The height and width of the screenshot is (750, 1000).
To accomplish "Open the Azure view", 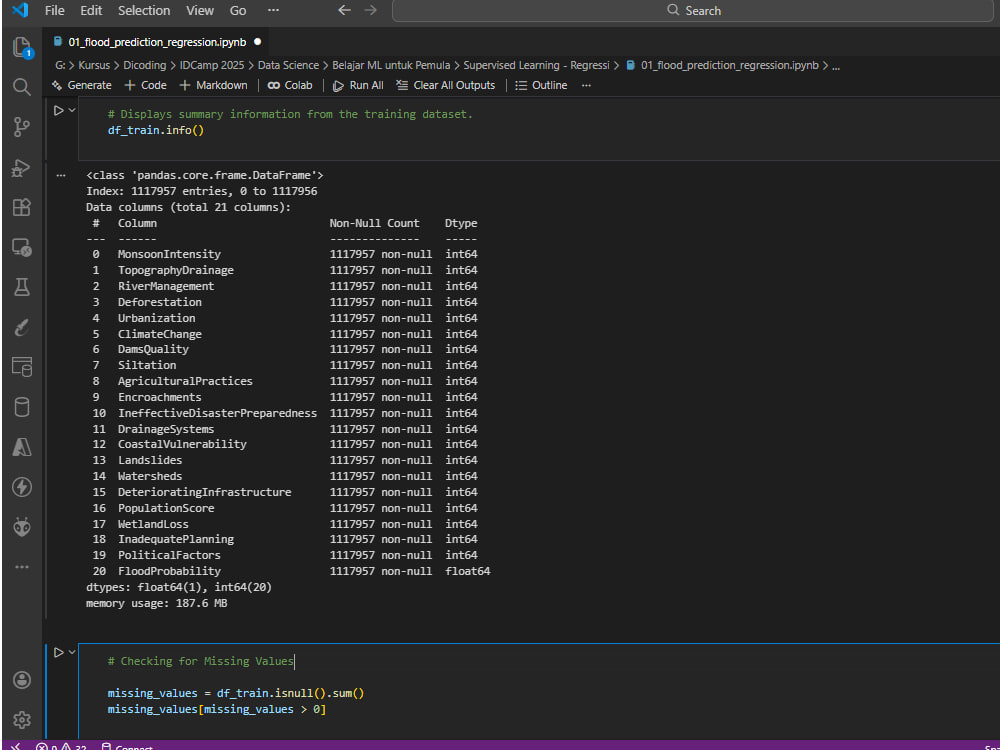I will [x=22, y=447].
